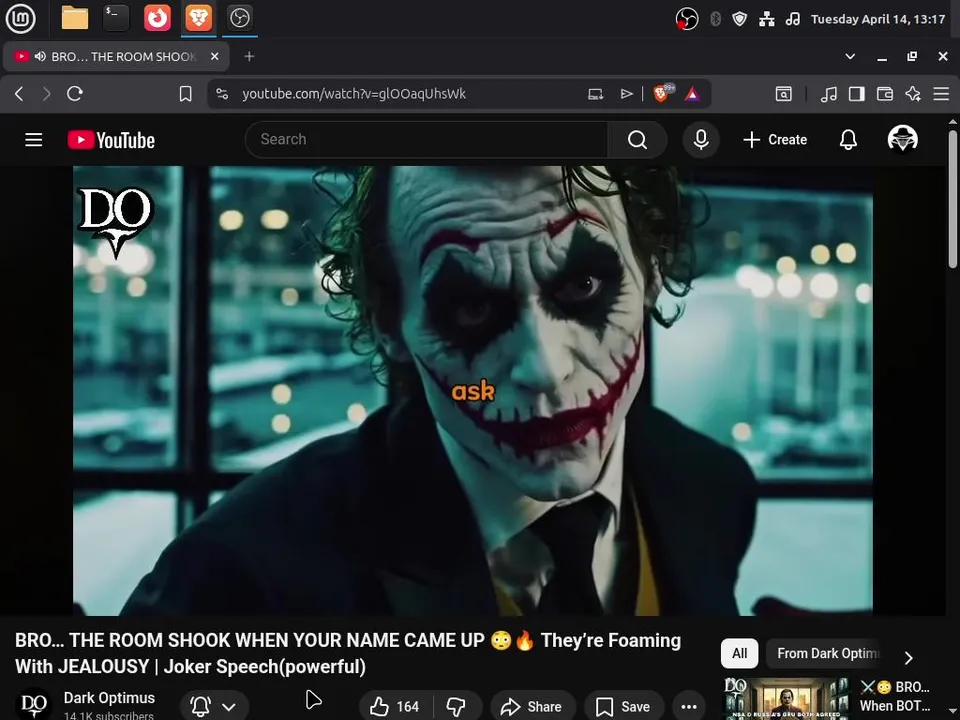Switch to OBS Studio in the panel
Screen dimensions: 960x720
(x=239, y=18)
